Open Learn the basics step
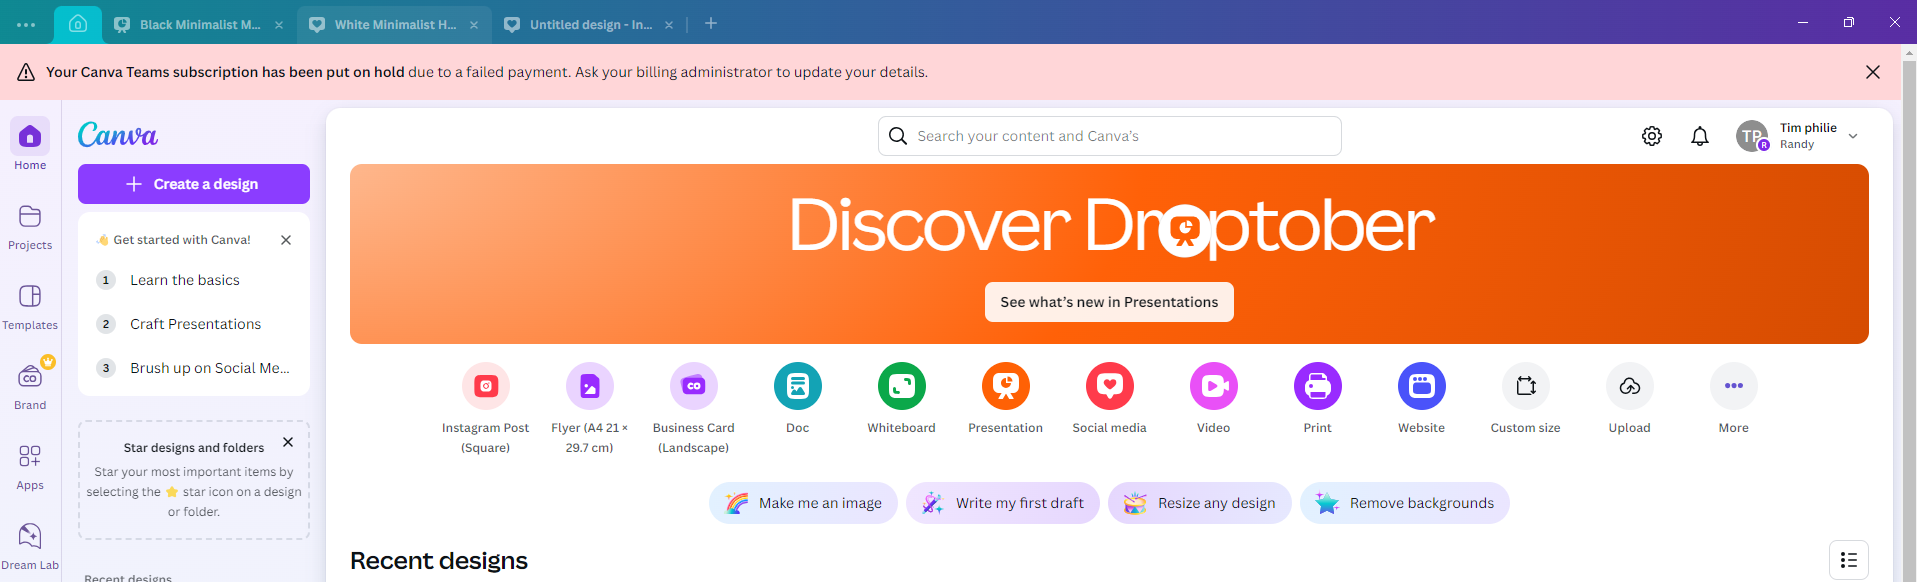This screenshot has height=582, width=1917. tap(194, 280)
